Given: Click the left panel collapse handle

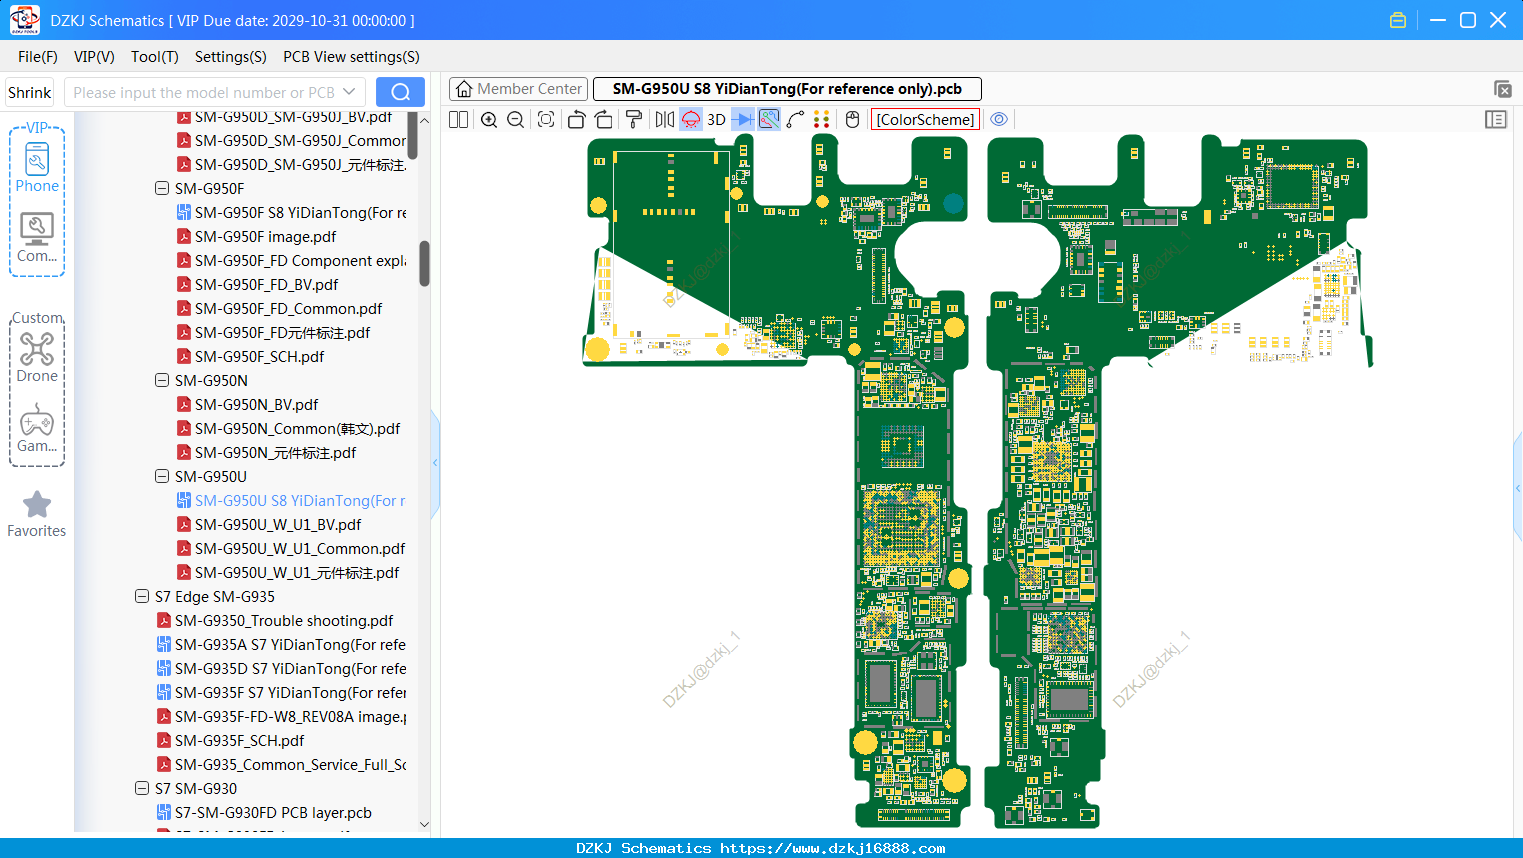Looking at the screenshot, I should click(x=435, y=463).
